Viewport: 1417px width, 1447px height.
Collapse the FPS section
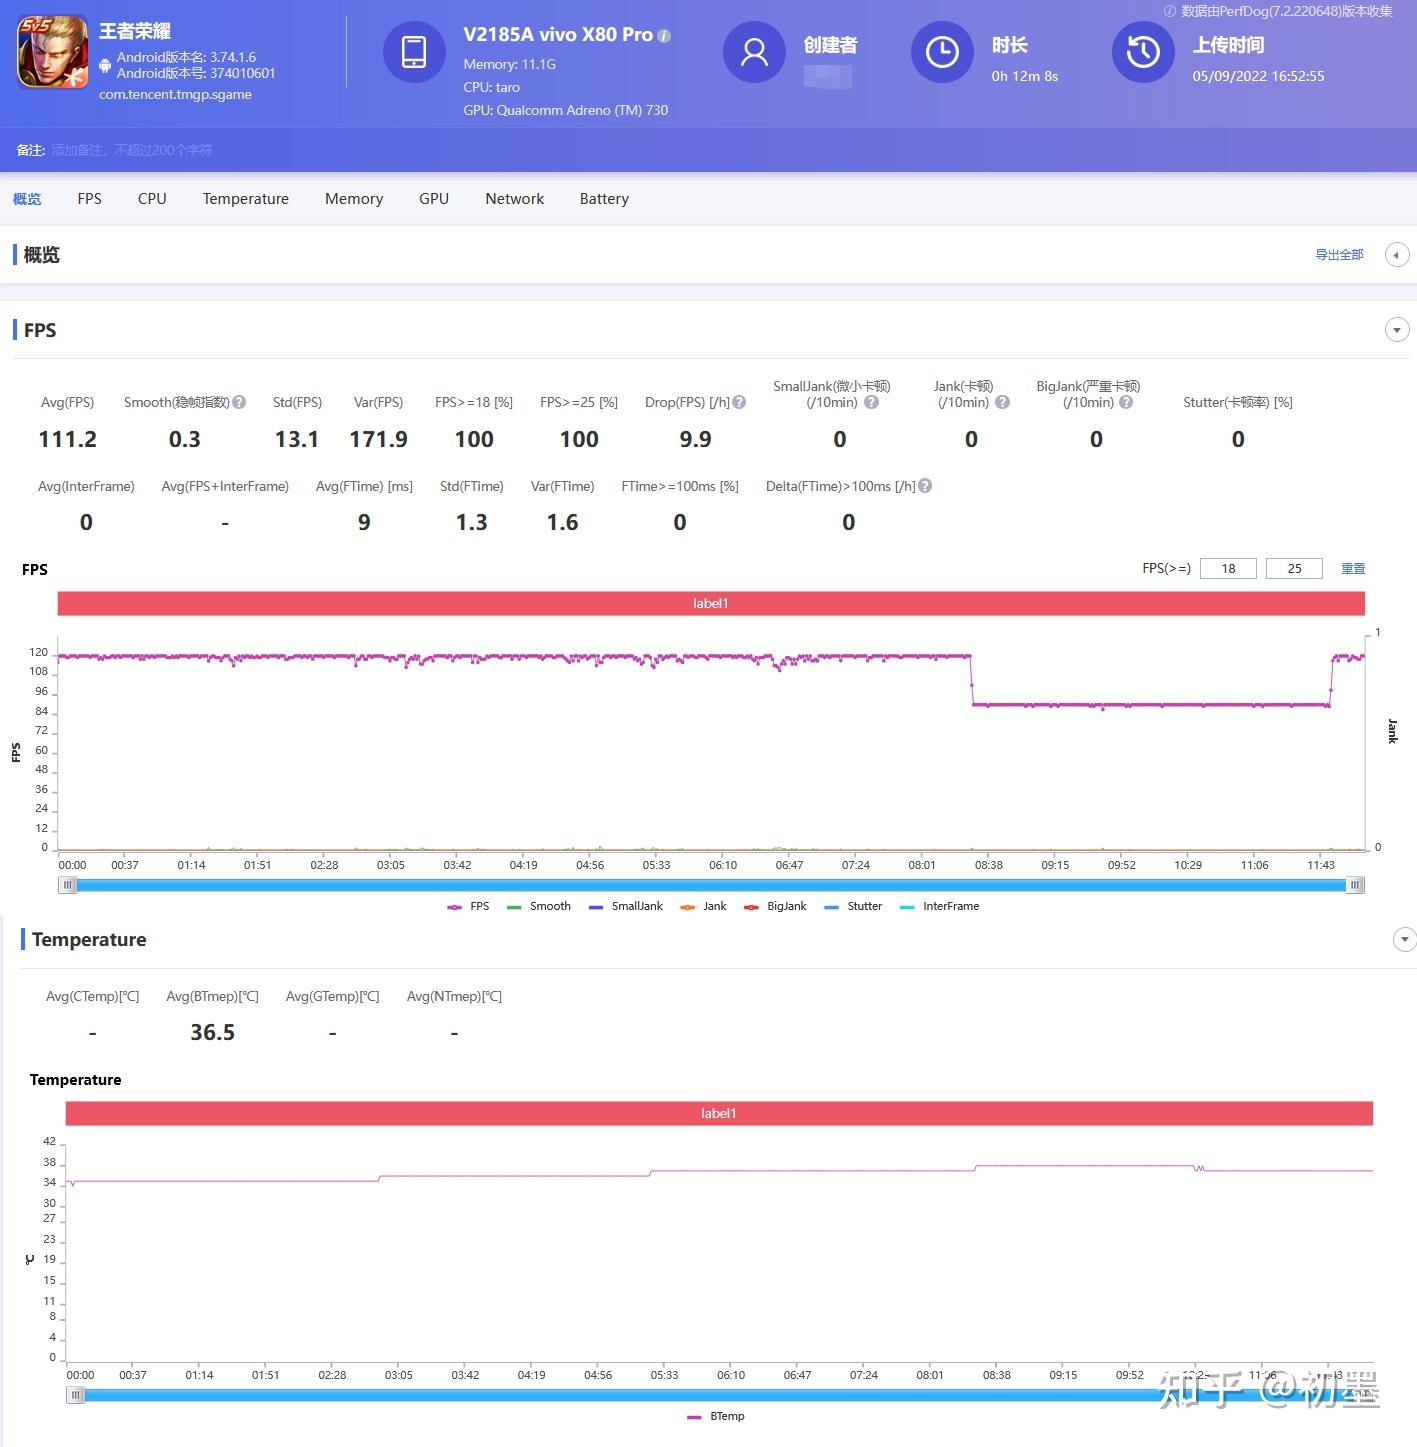(1397, 330)
